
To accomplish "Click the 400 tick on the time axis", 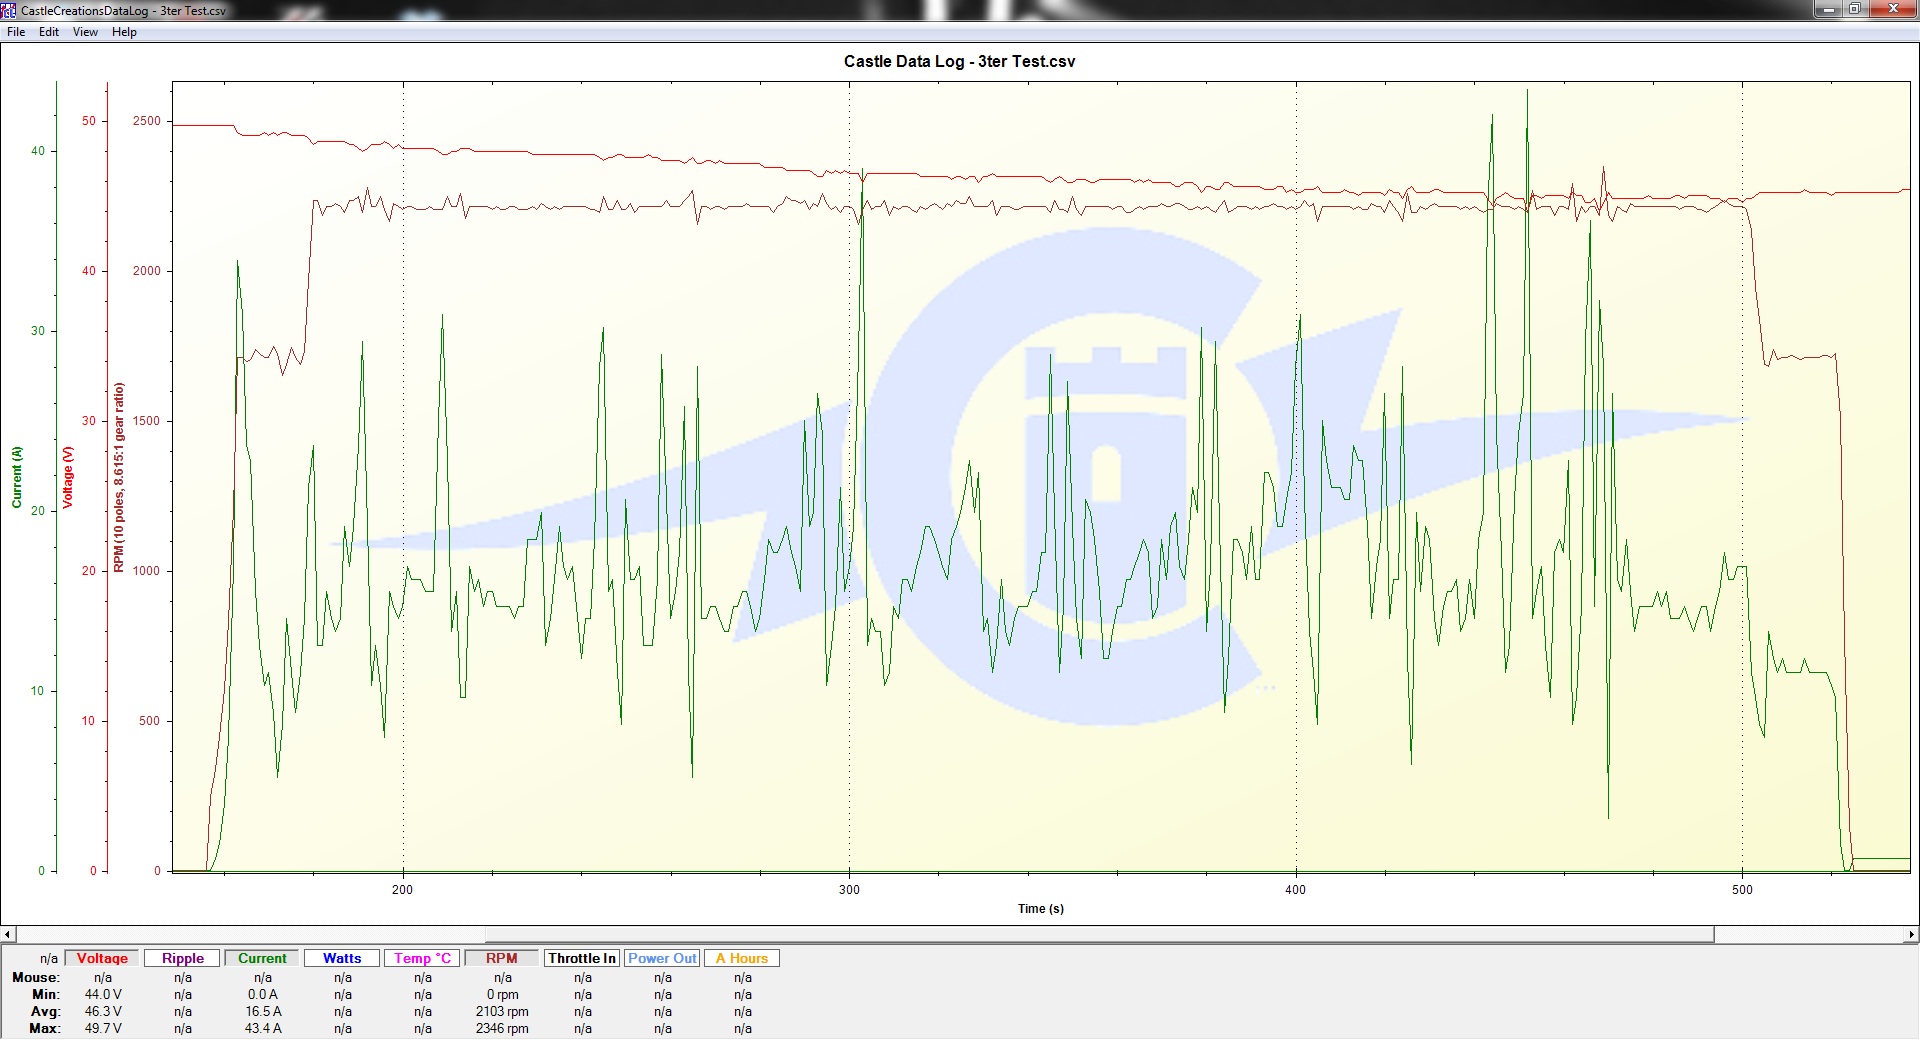I will coord(1295,890).
